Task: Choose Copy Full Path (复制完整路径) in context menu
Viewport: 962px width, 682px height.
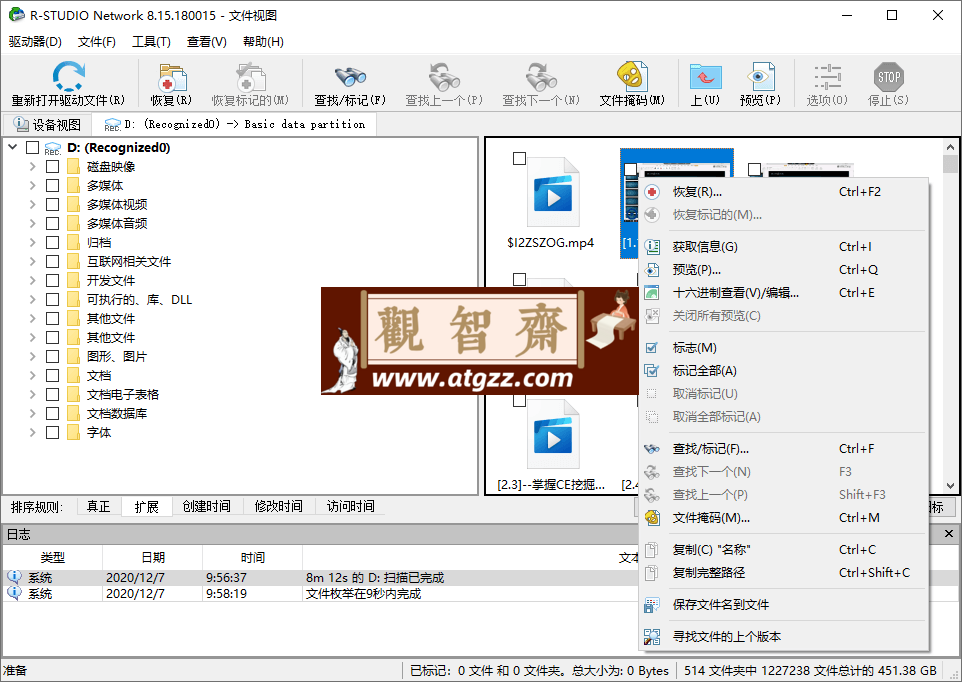Action: click(x=783, y=572)
